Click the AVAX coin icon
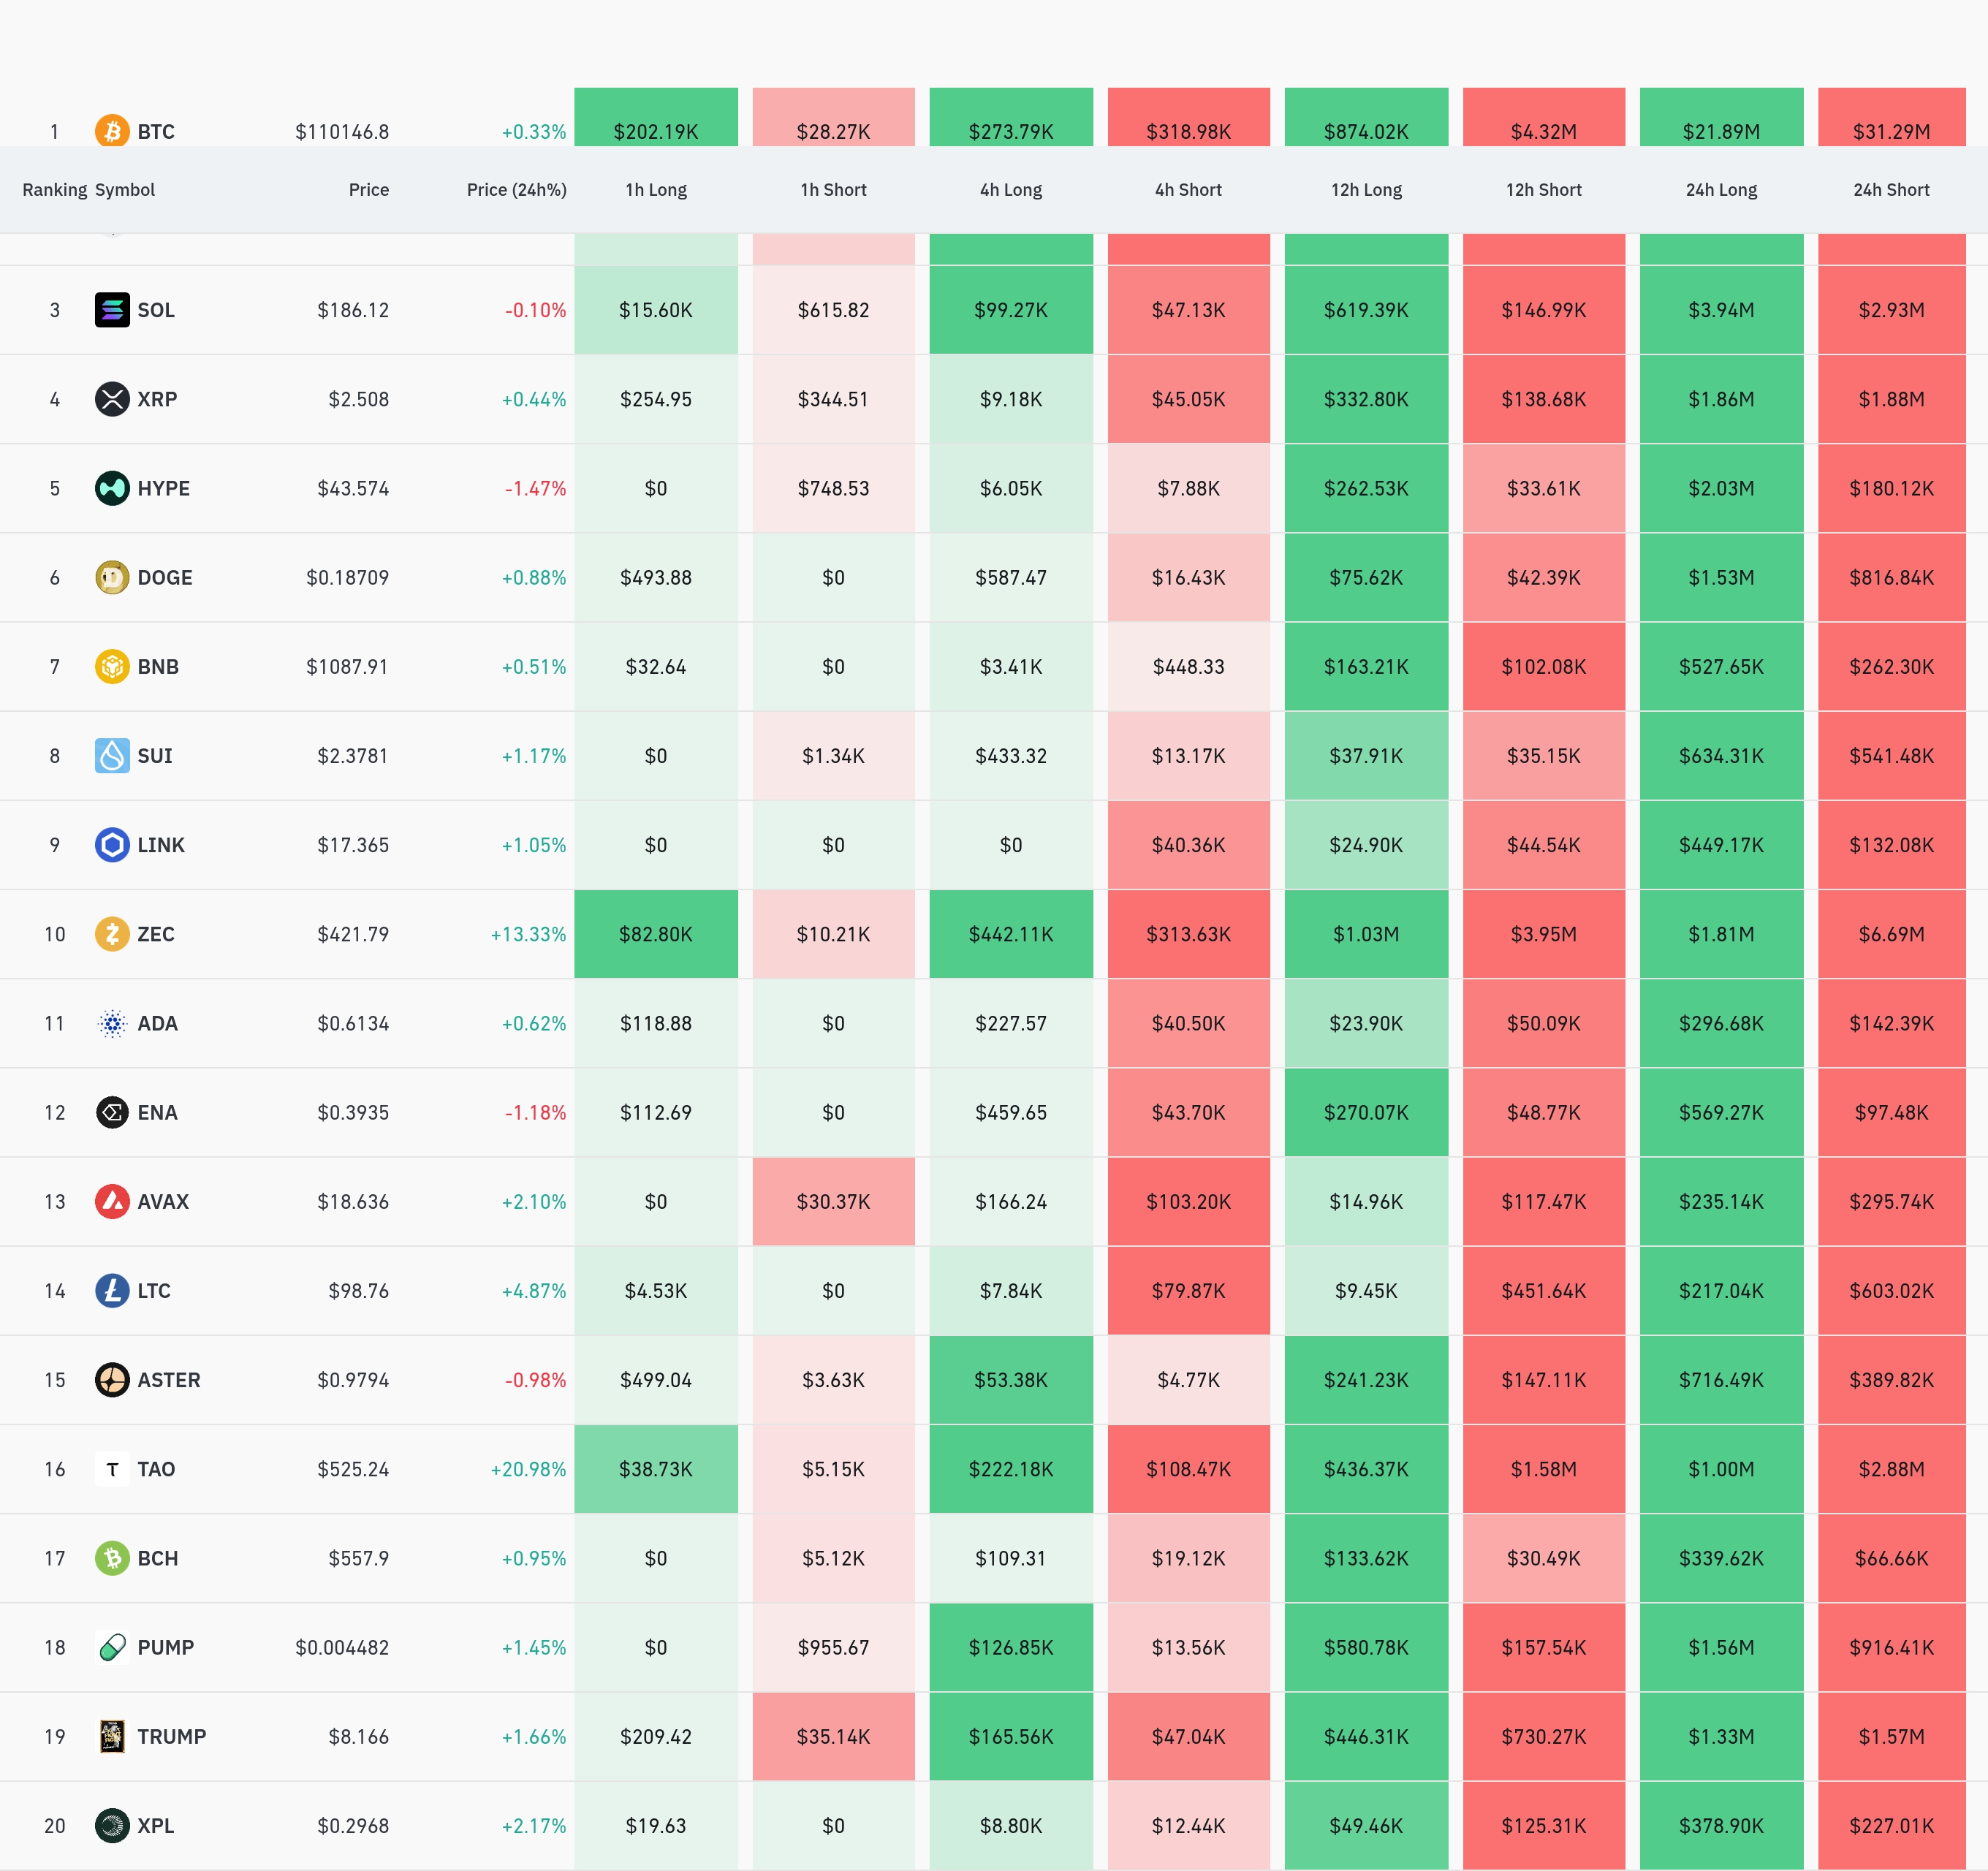Screen dimensions: 1988x1871 pos(112,1201)
